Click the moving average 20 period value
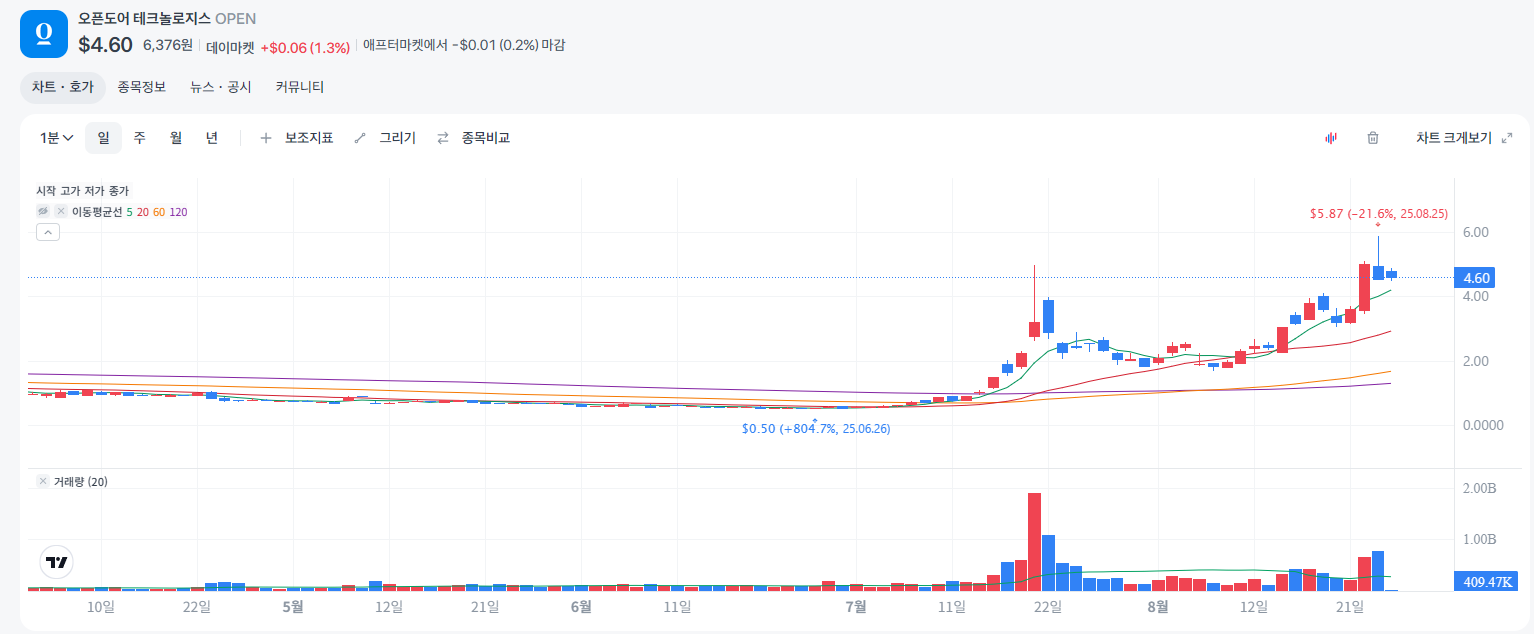The width and height of the screenshot is (1534, 634). pos(143,212)
